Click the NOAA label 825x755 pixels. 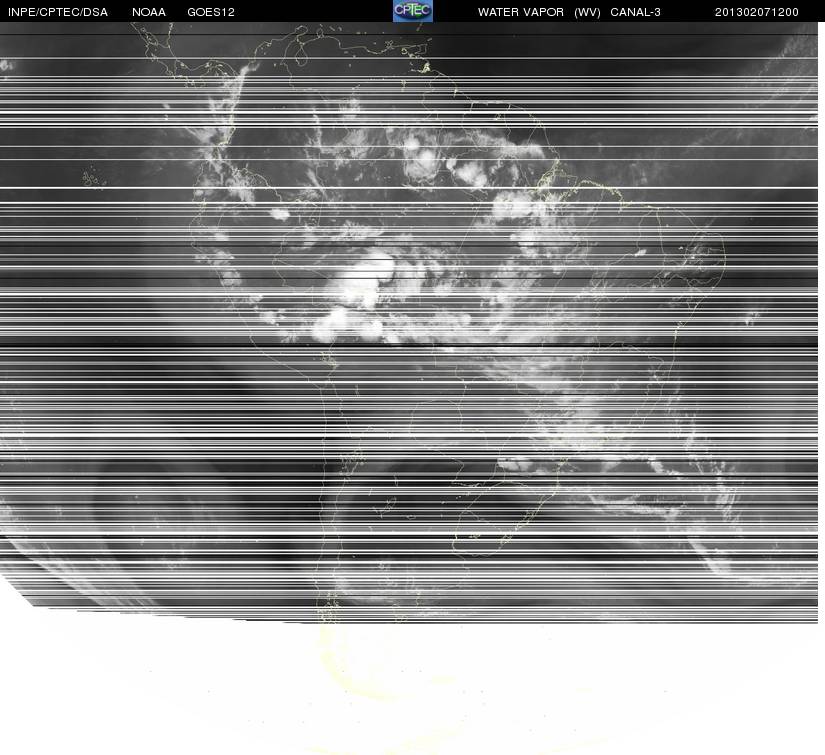pos(149,12)
